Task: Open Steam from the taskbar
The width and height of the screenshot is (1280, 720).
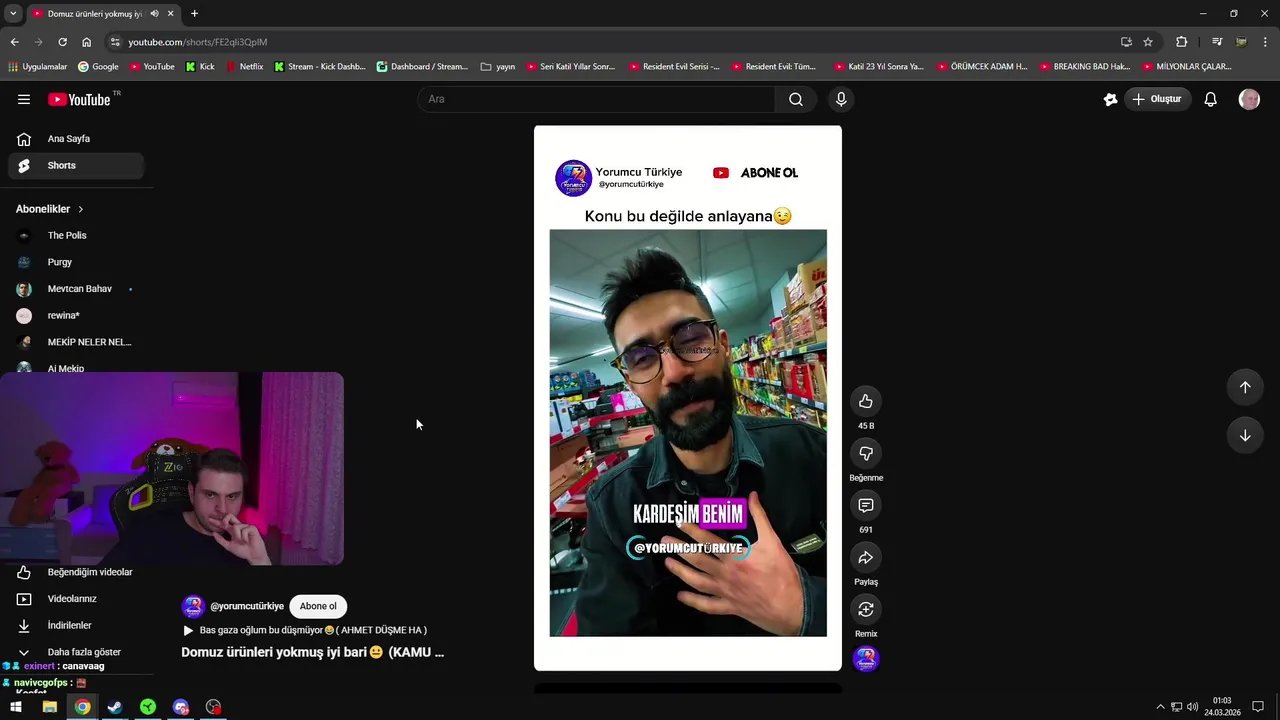Action: click(x=115, y=707)
